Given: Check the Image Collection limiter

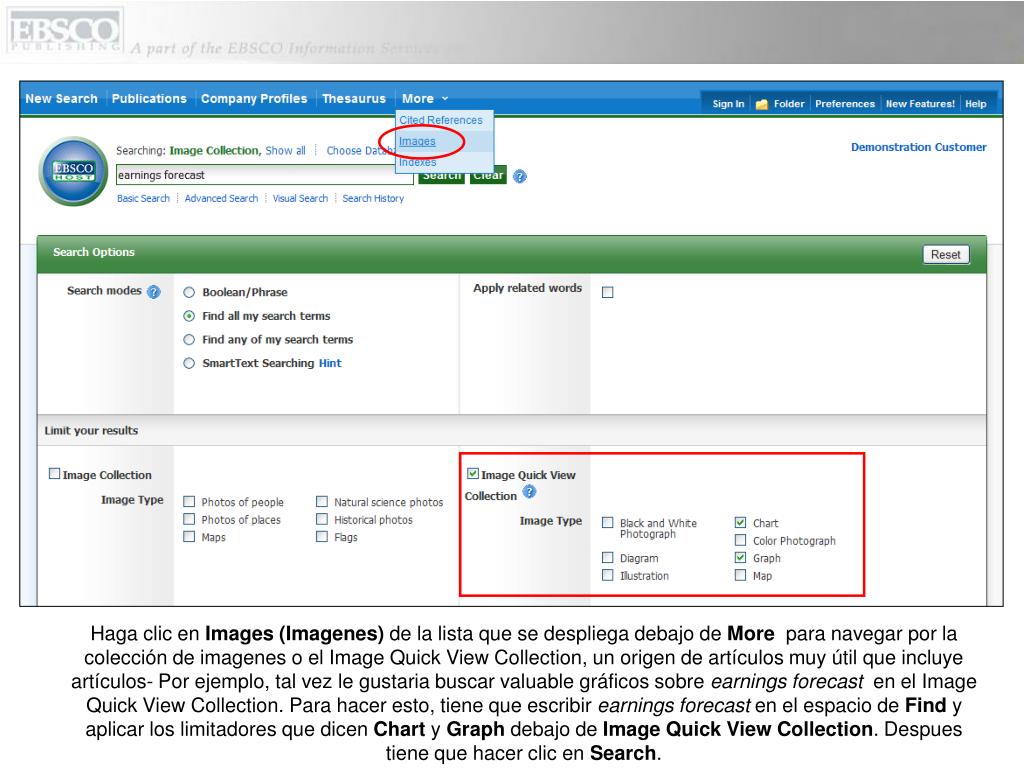Looking at the screenshot, I should (x=54, y=473).
